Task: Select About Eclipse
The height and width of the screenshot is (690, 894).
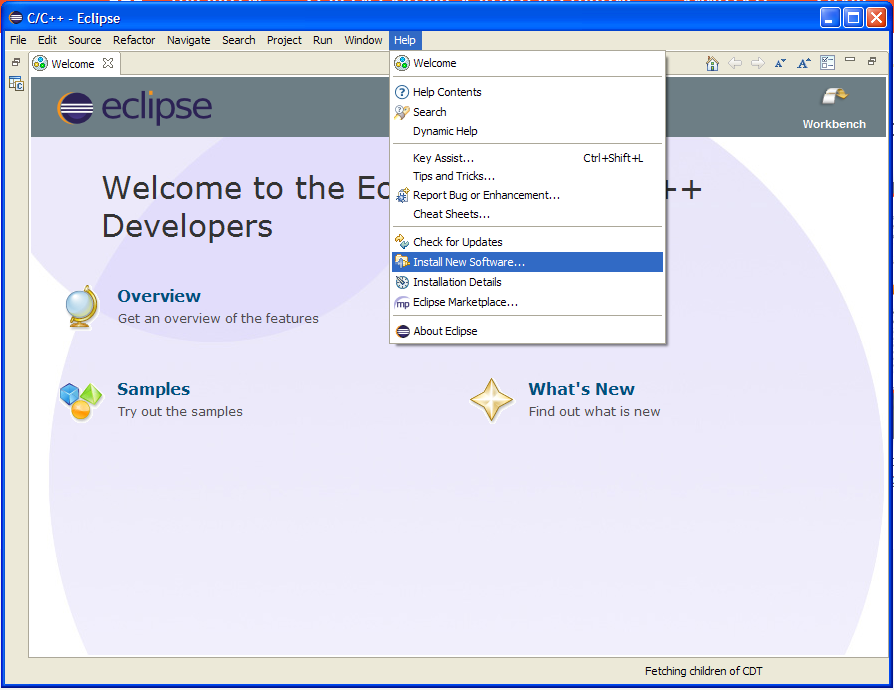Action: coord(527,331)
